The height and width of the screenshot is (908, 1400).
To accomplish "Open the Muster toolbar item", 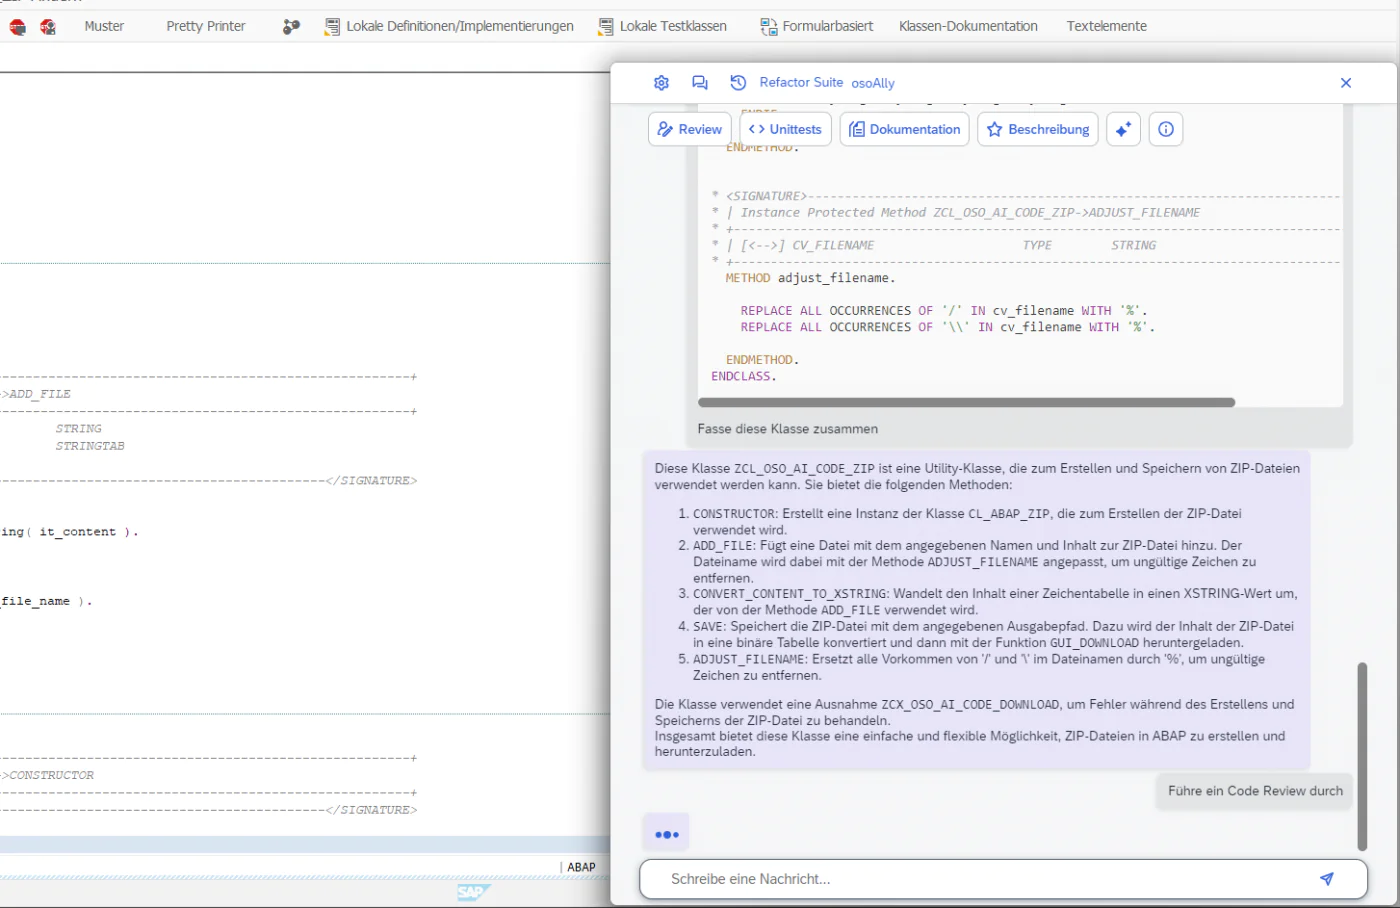I will [104, 26].
